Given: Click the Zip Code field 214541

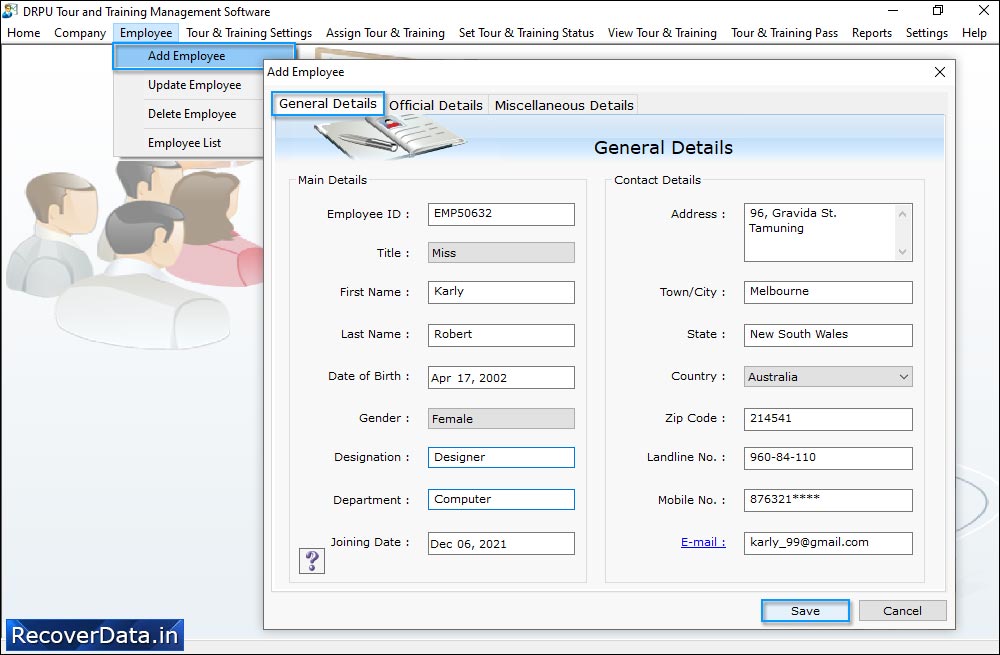Looking at the screenshot, I should [x=828, y=419].
